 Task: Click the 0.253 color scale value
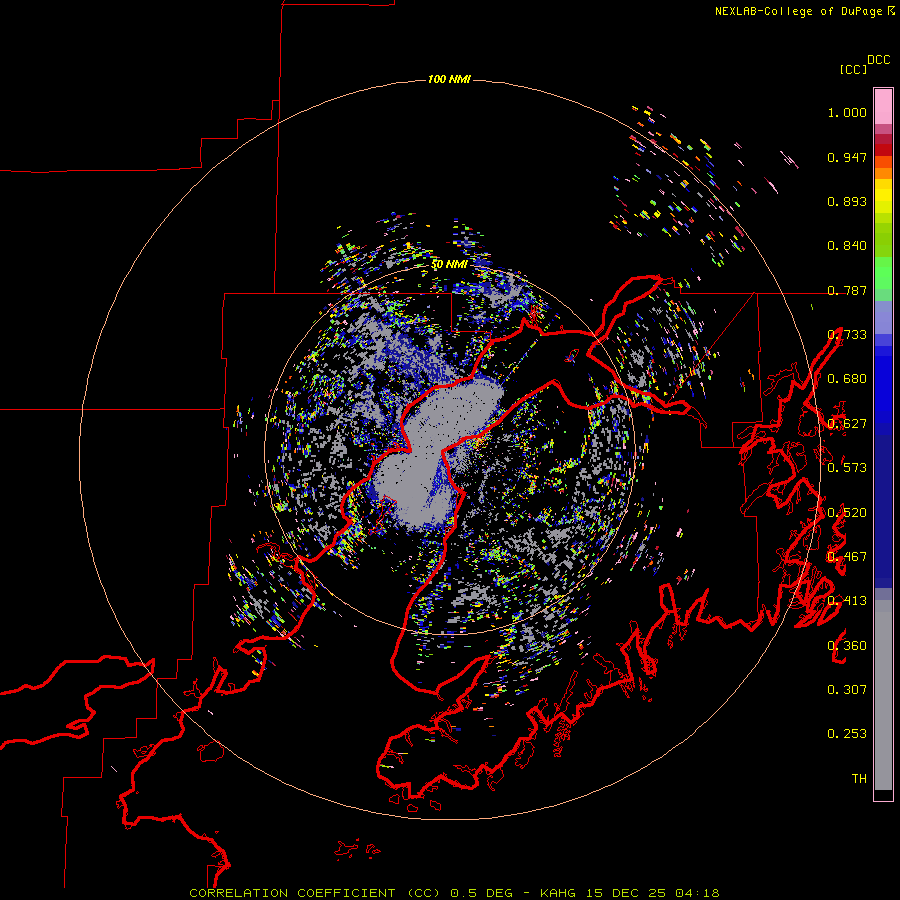click(x=847, y=734)
